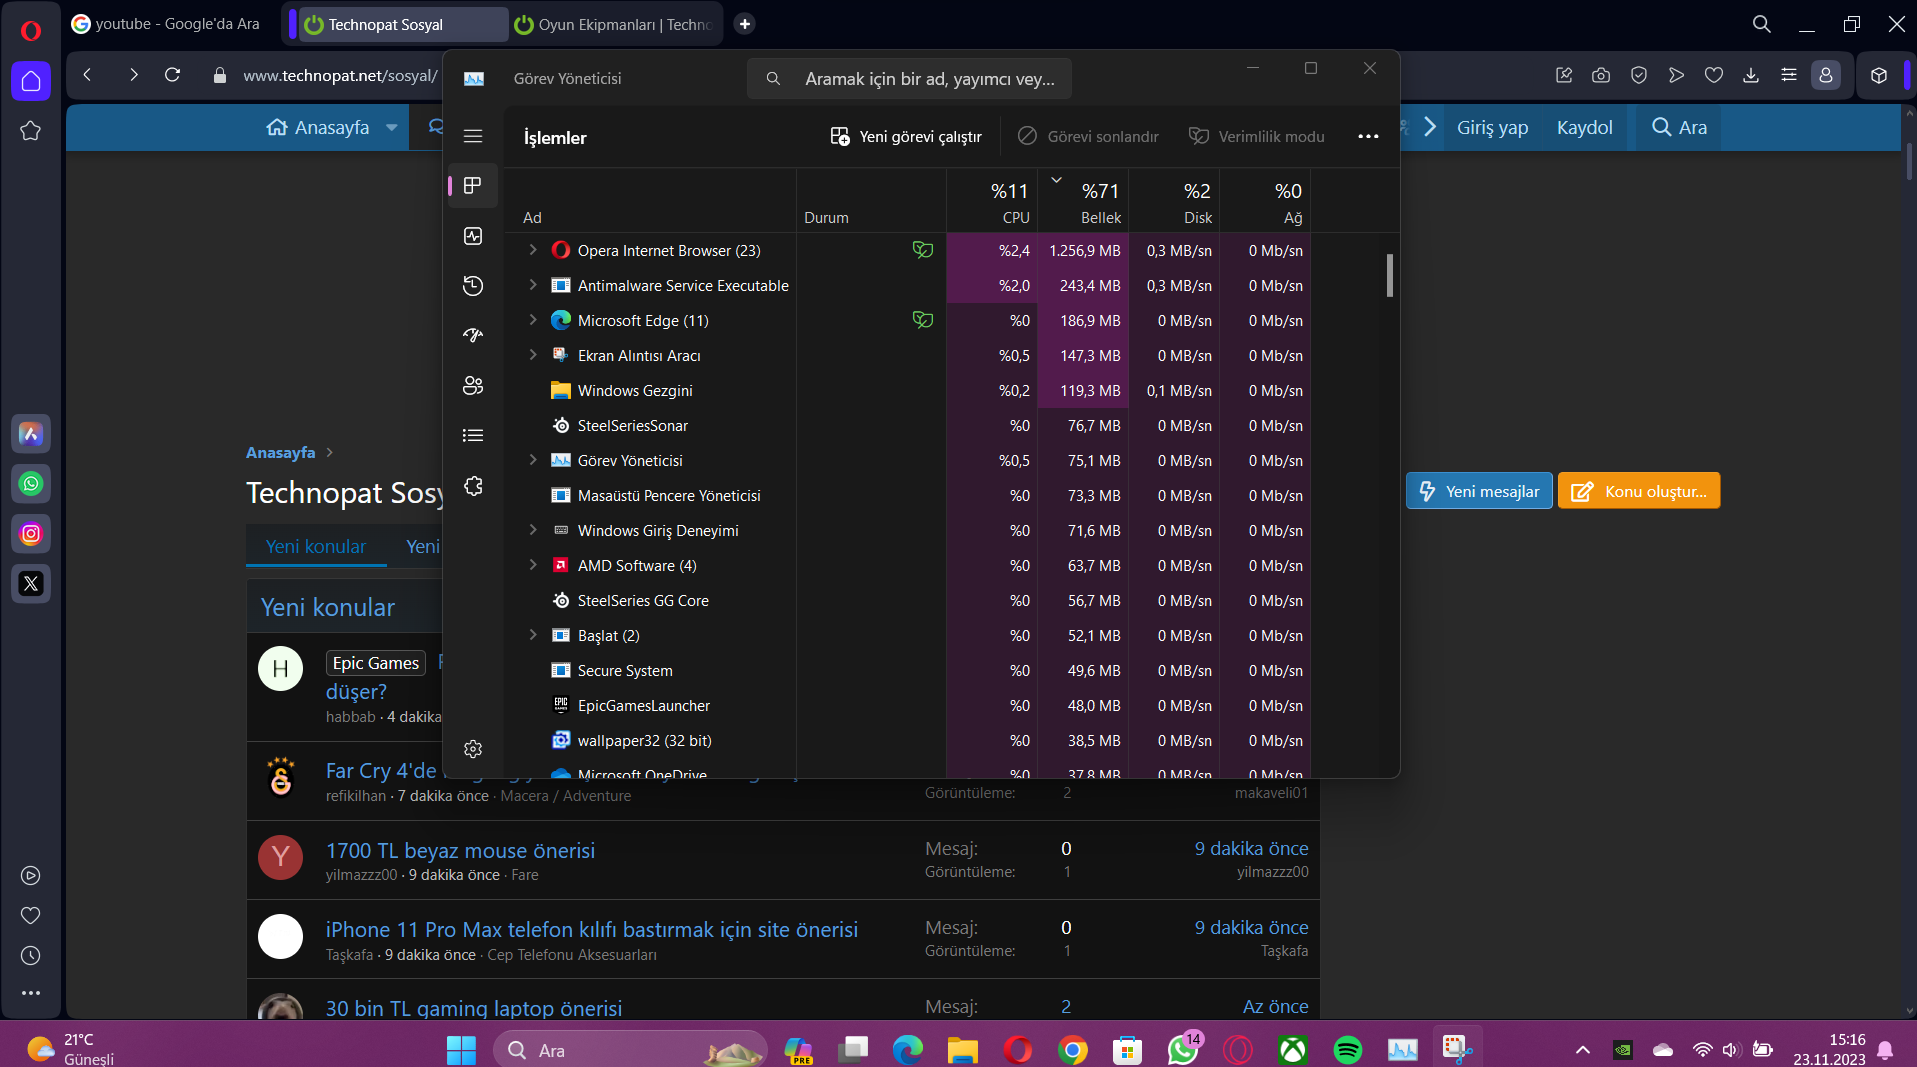This screenshot has width=1917, height=1067.
Task: Select the Yeni konular tab
Action: pyautogui.click(x=316, y=547)
